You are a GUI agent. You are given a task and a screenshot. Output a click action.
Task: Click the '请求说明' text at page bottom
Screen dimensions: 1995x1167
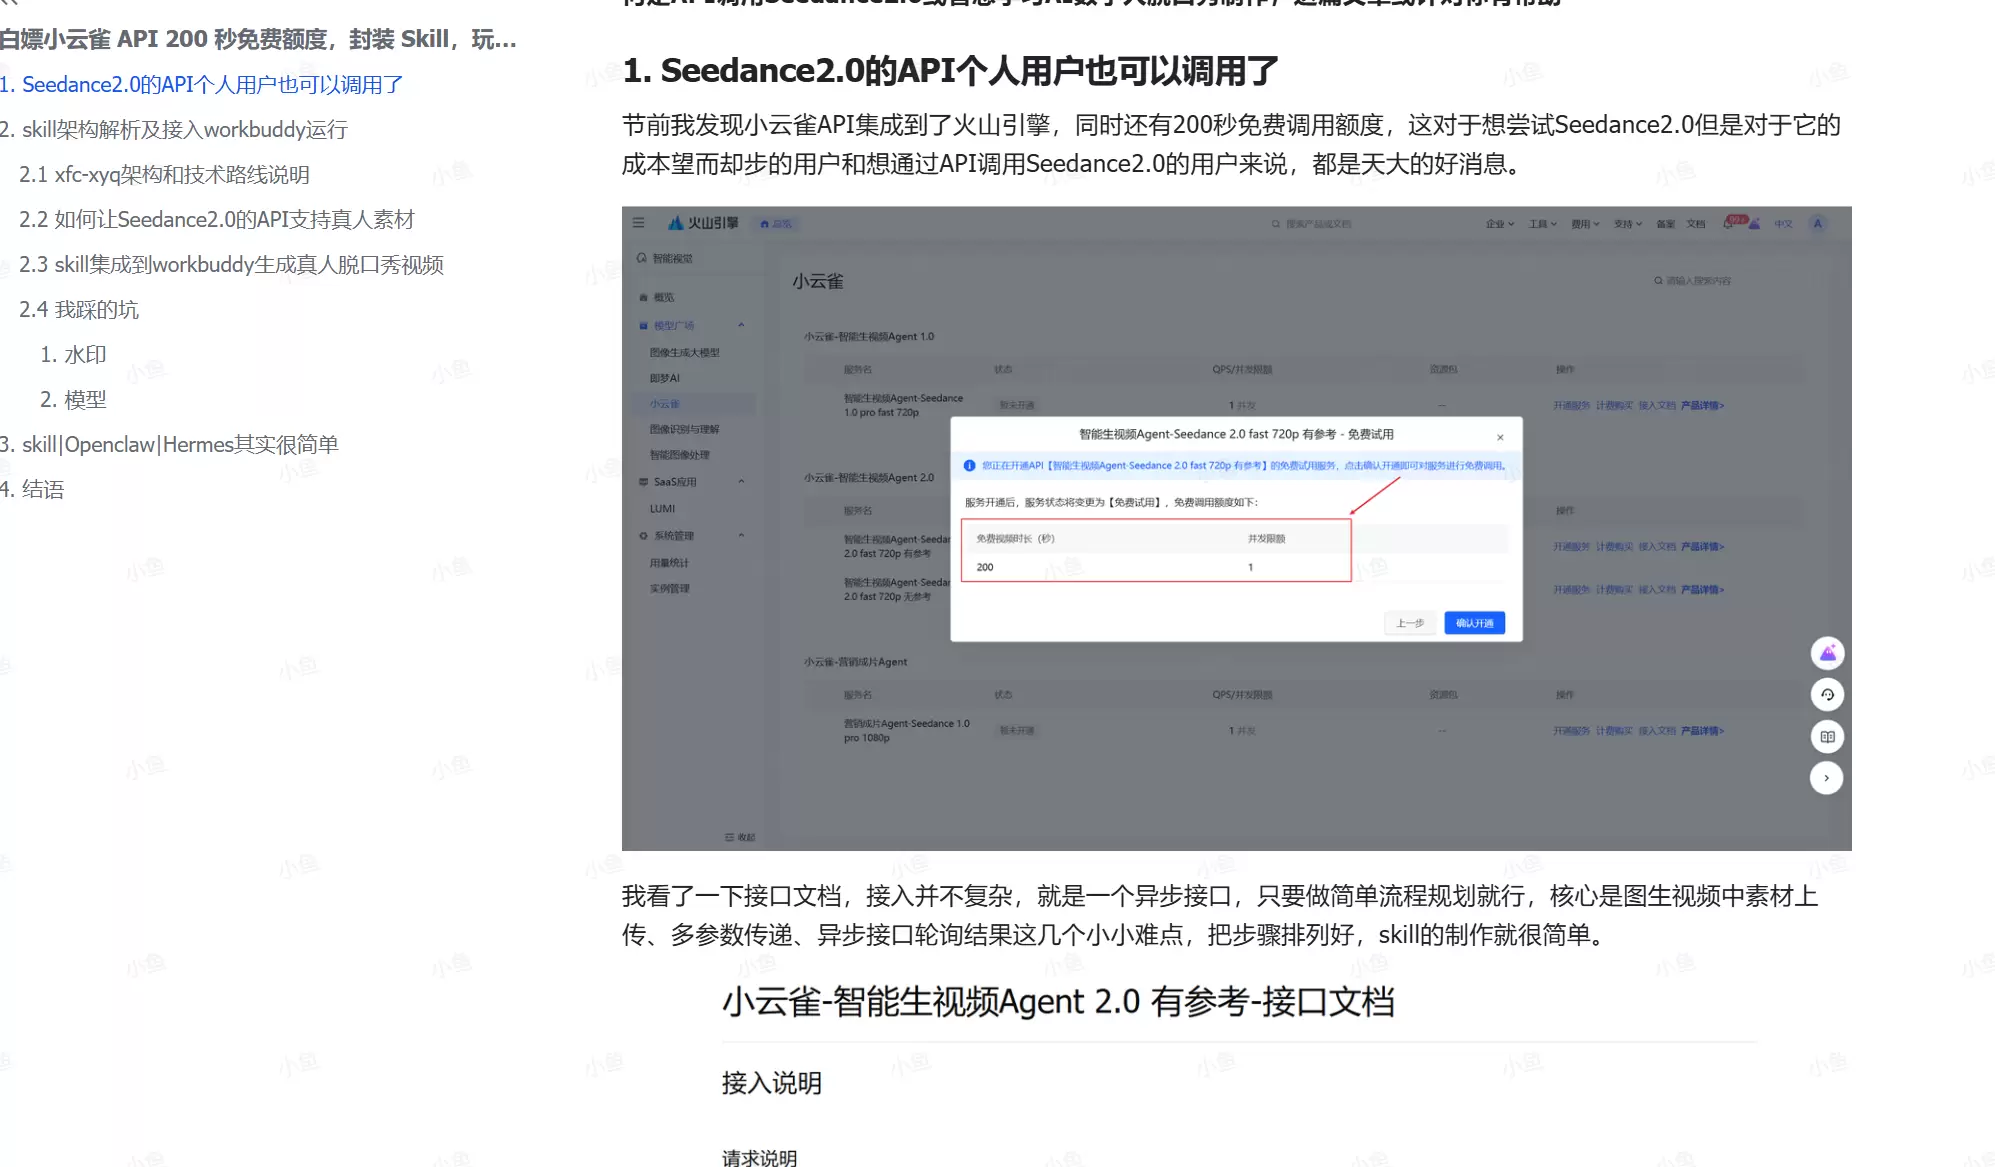(759, 1157)
